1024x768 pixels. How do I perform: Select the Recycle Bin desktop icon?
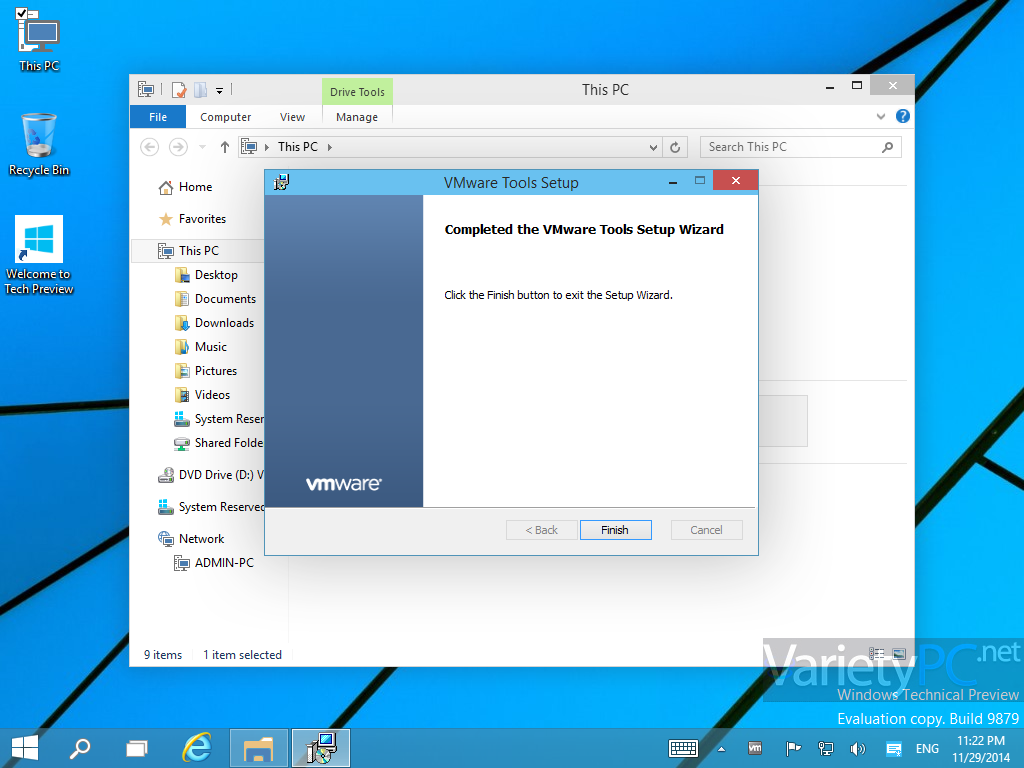(39, 144)
